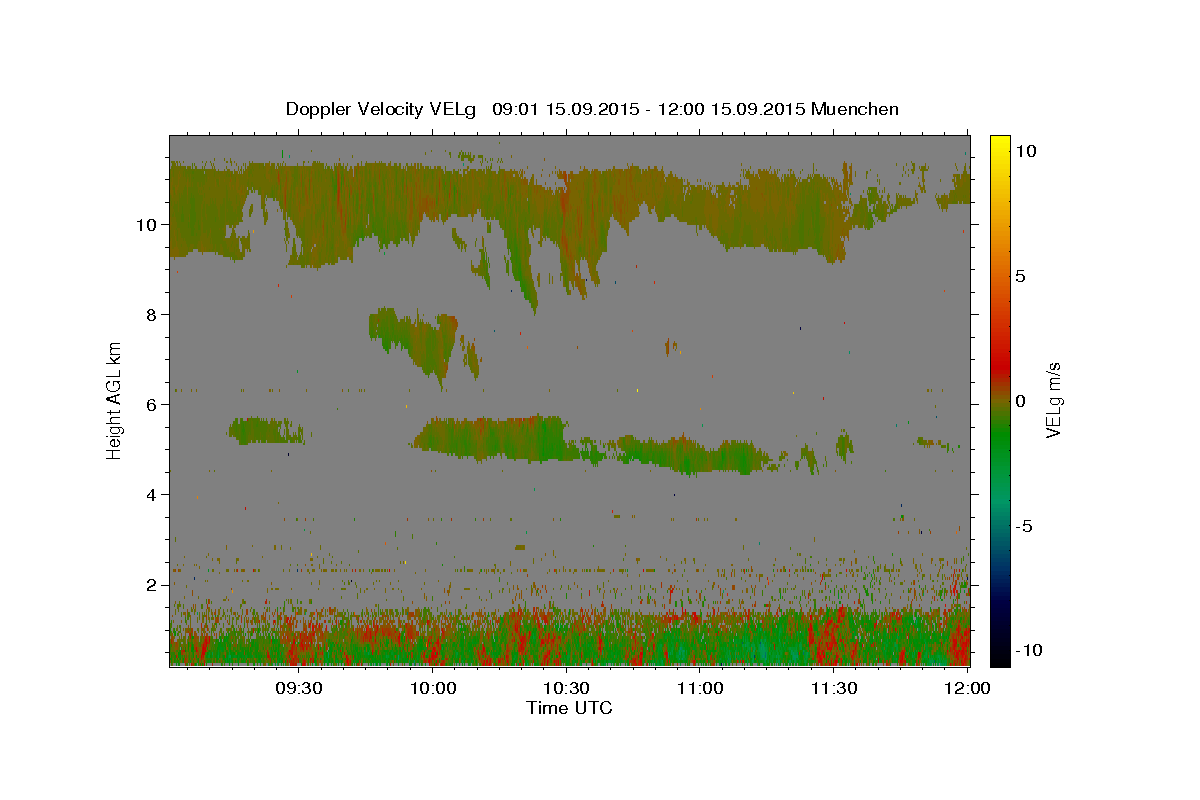Select the 11:00 time tick label
Viewport: 1200px width, 800px height.
(x=700, y=688)
